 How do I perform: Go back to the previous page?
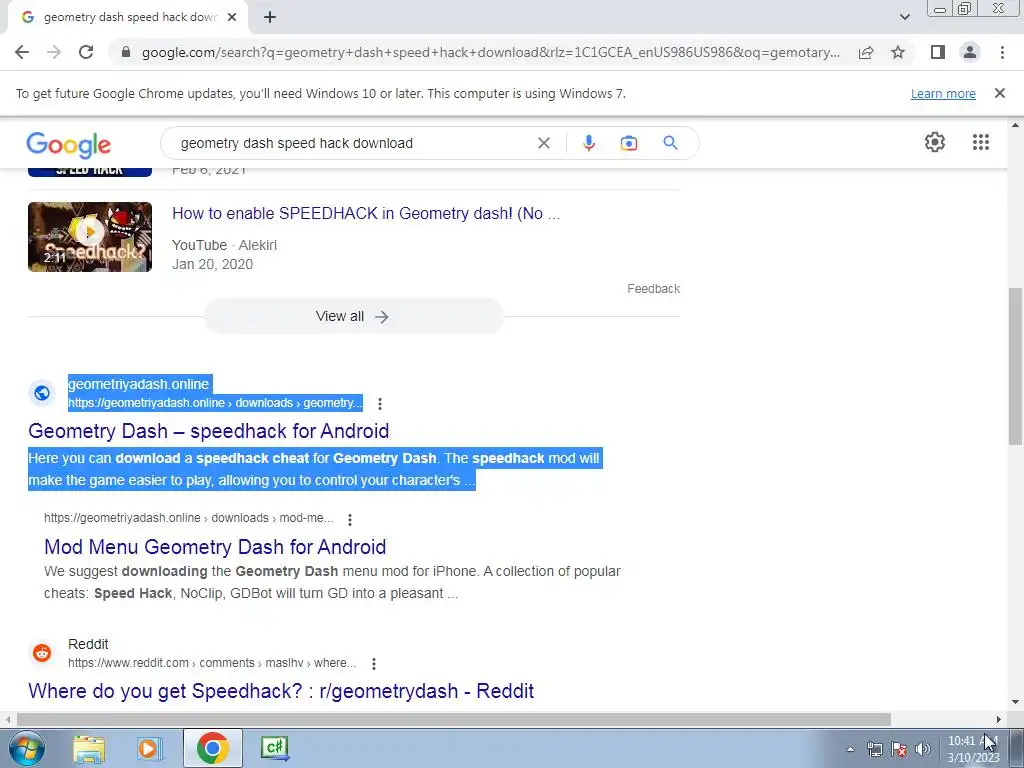pos(22,52)
